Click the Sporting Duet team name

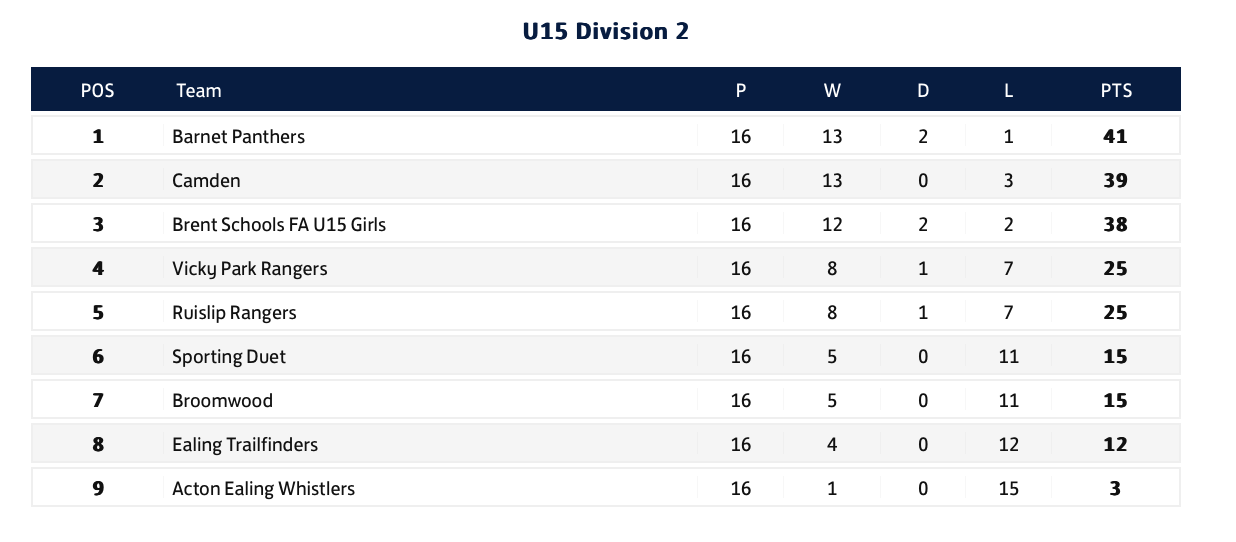[228, 356]
